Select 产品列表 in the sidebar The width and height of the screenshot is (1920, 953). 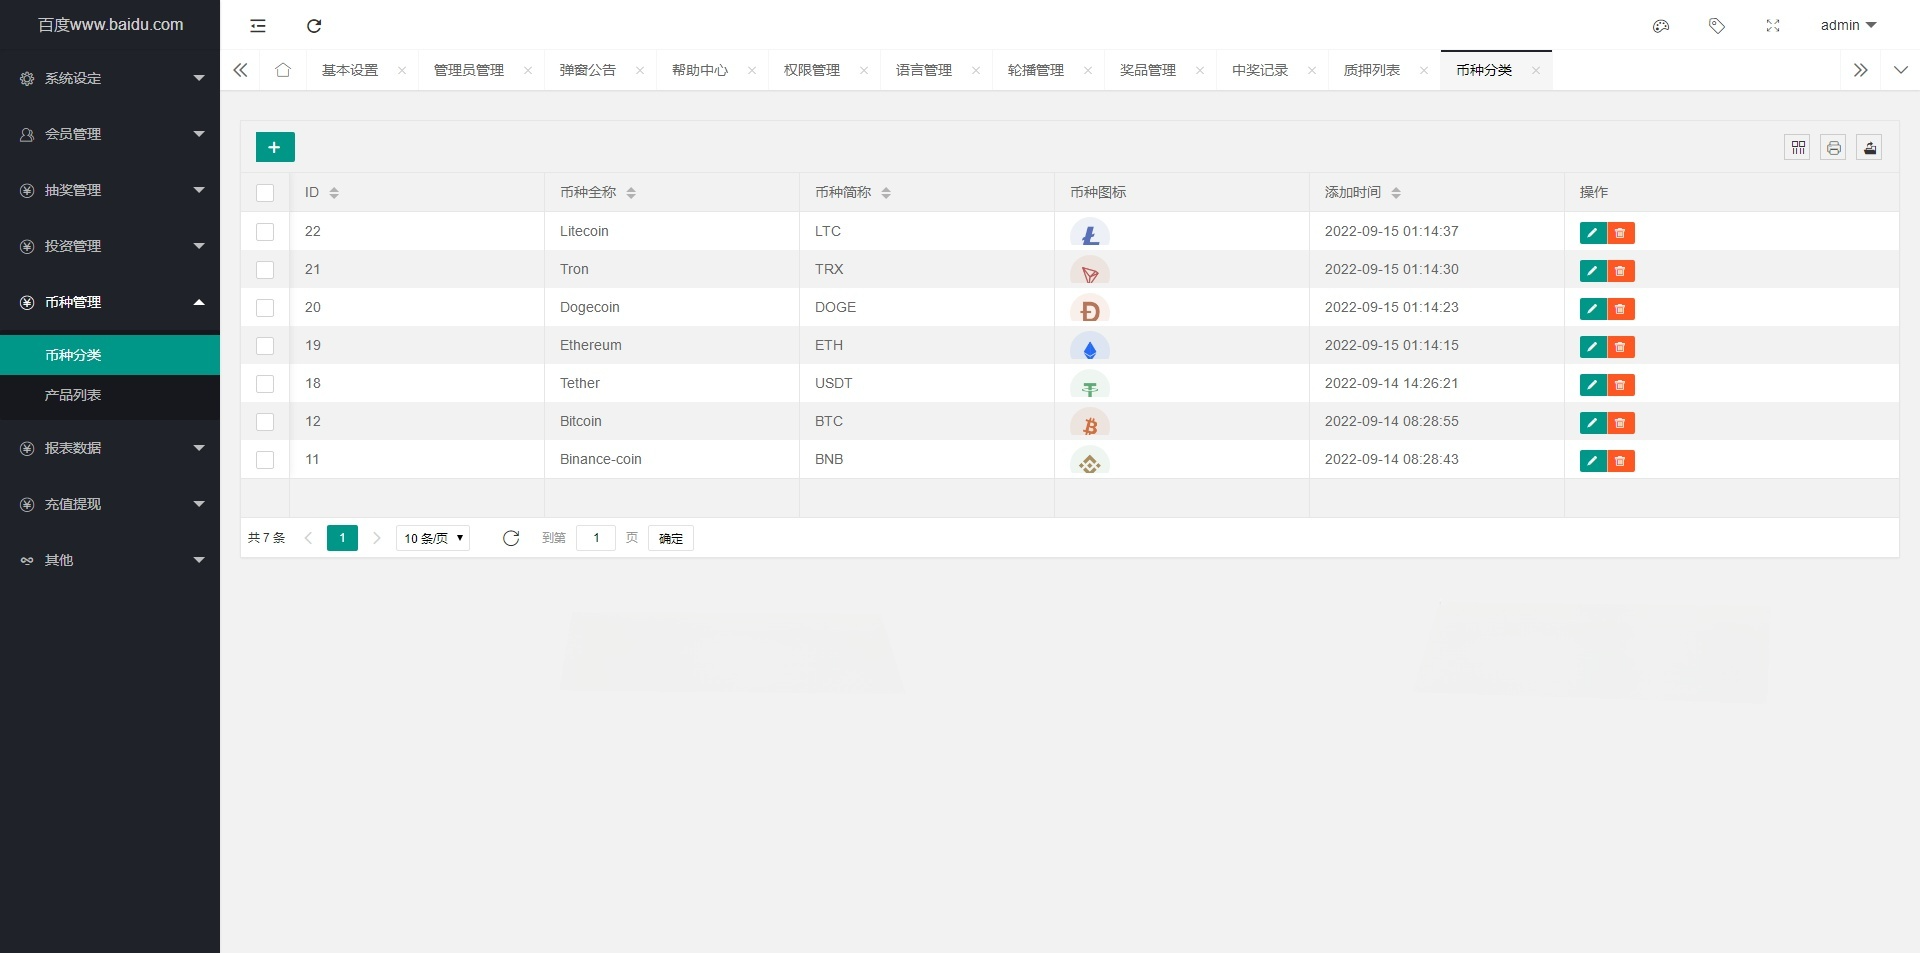(75, 395)
